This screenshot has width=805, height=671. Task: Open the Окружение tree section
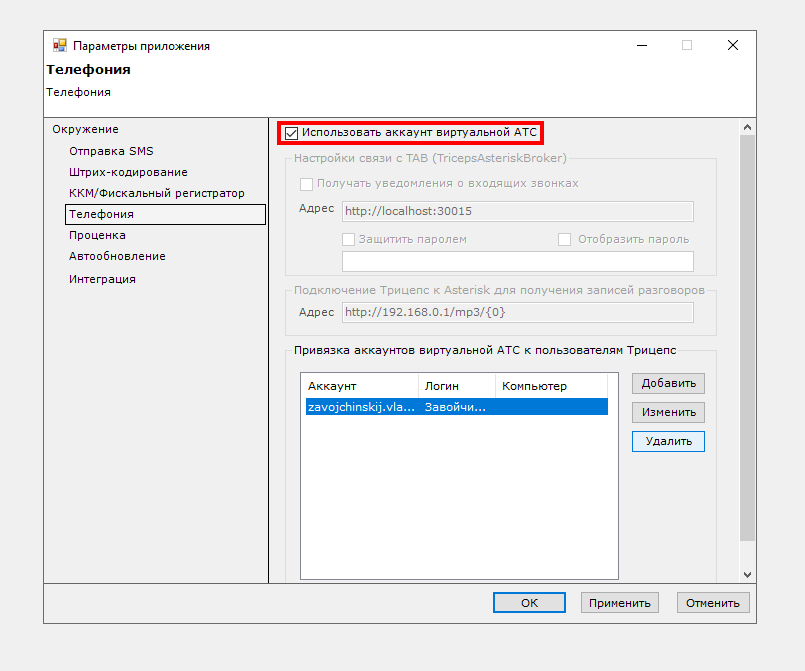click(x=85, y=129)
